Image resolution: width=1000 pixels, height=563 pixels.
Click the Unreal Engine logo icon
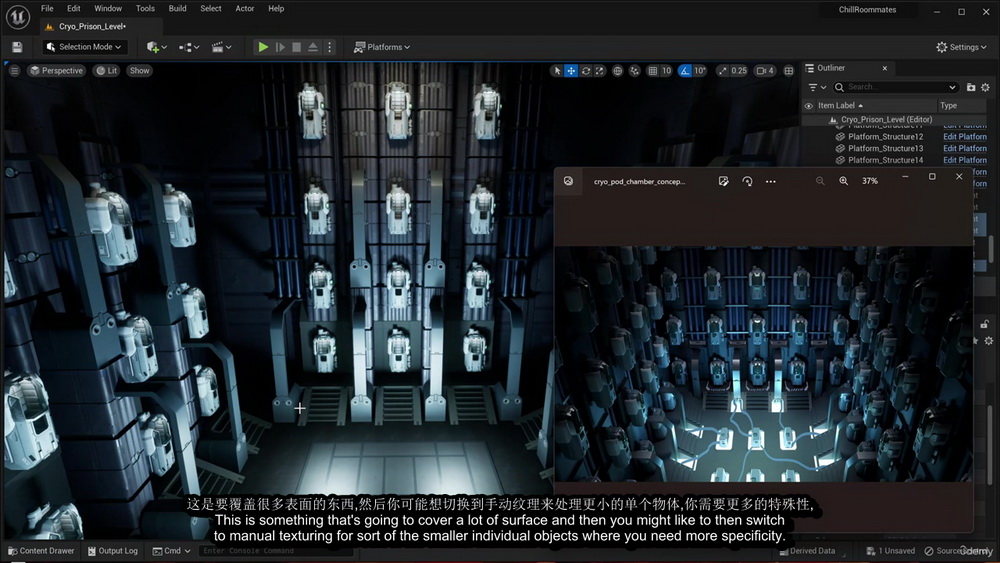point(18,17)
